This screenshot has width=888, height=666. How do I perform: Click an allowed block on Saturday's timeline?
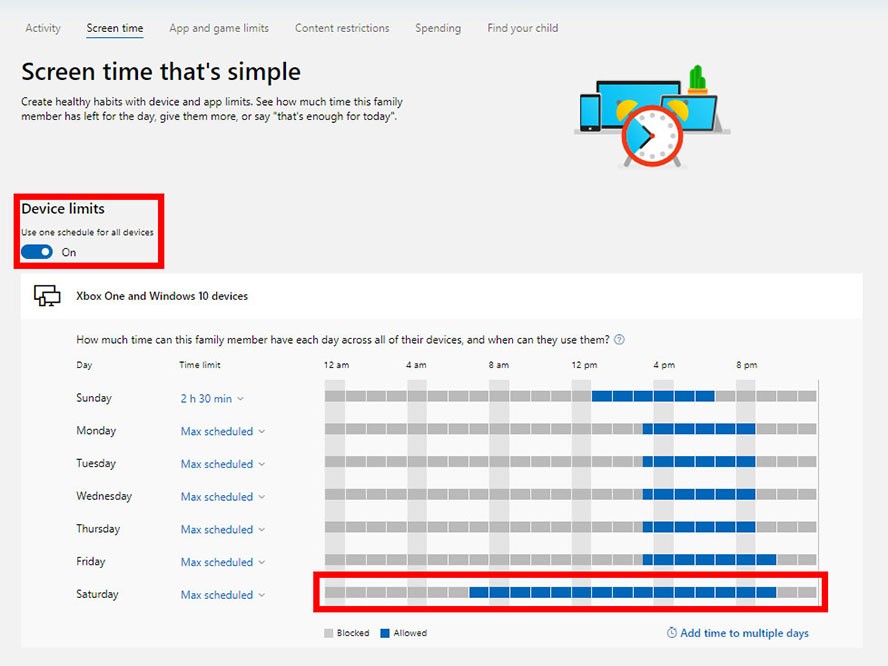click(600, 592)
